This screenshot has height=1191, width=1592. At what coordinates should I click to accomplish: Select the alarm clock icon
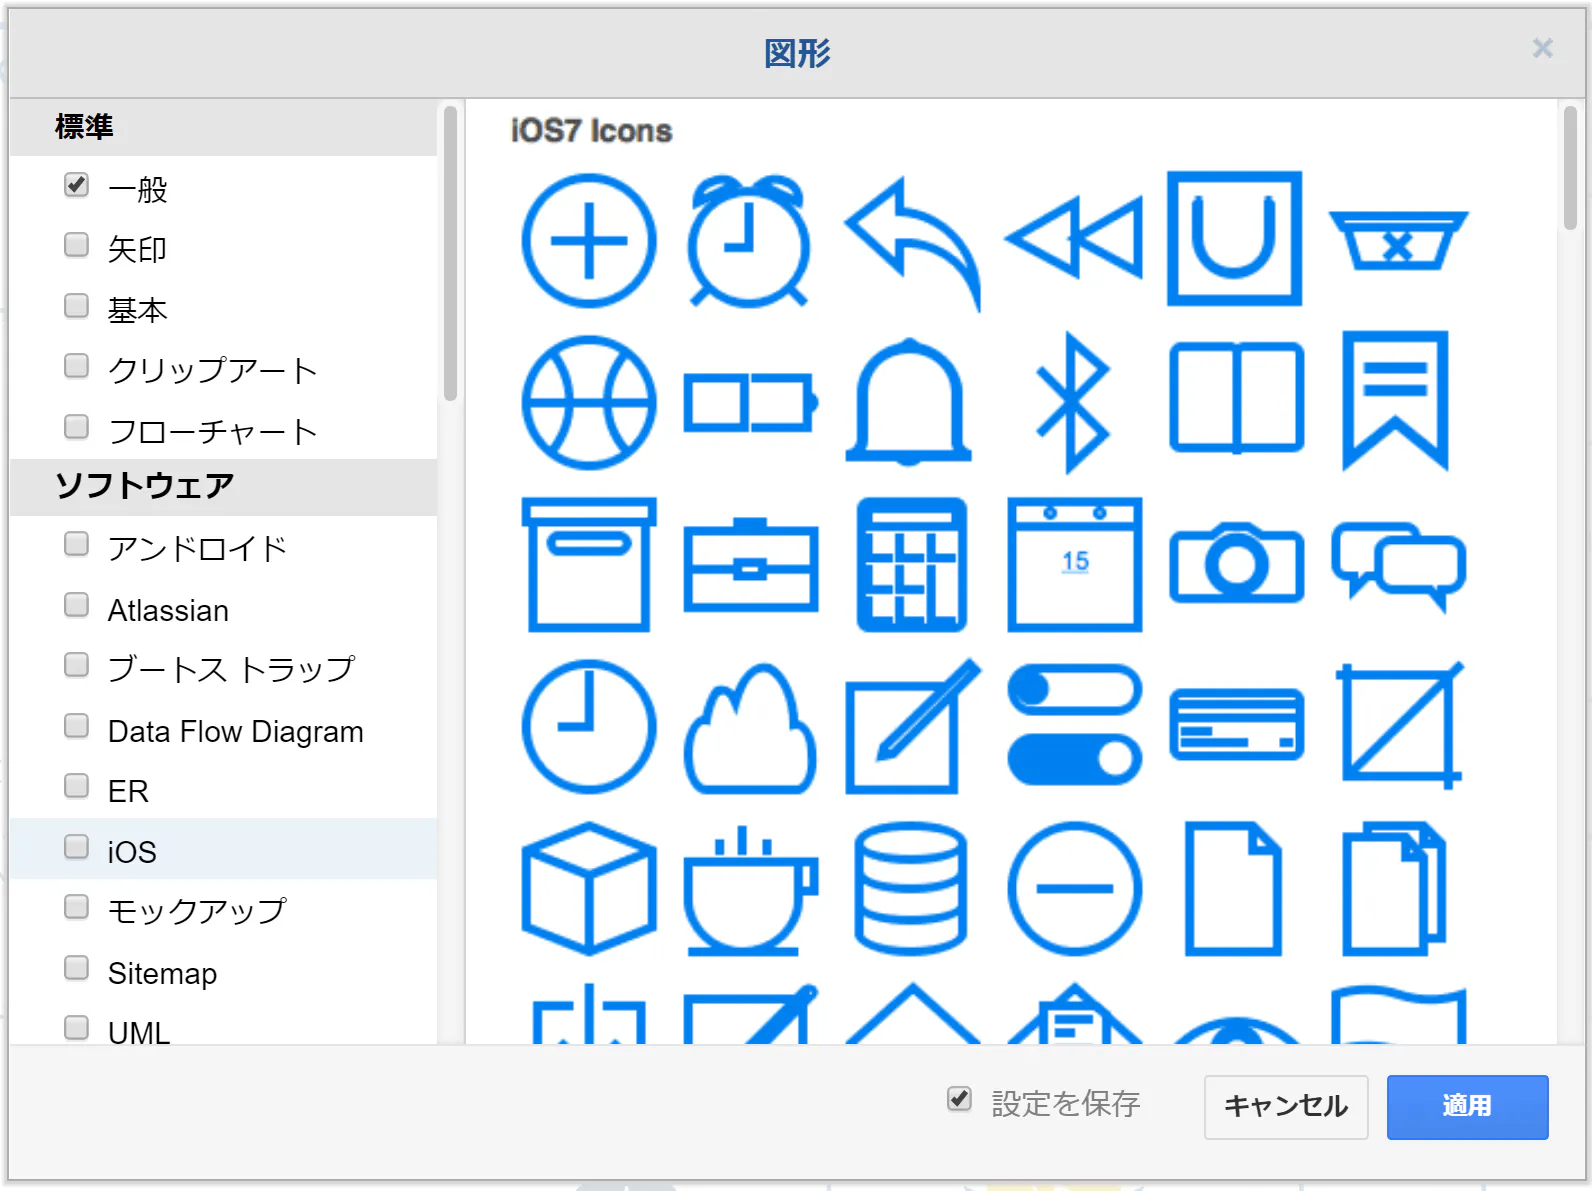[x=748, y=241]
